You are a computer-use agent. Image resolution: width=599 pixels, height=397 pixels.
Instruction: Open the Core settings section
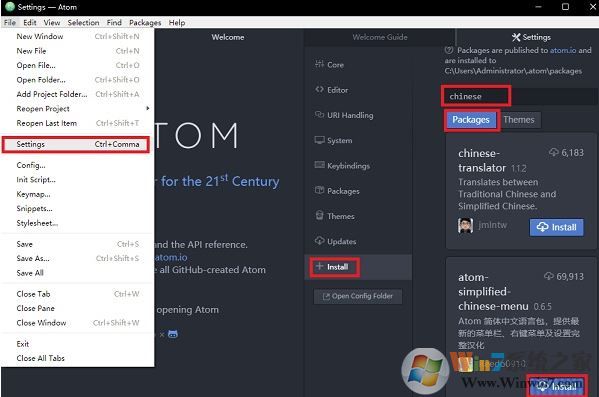pyautogui.click(x=358, y=65)
